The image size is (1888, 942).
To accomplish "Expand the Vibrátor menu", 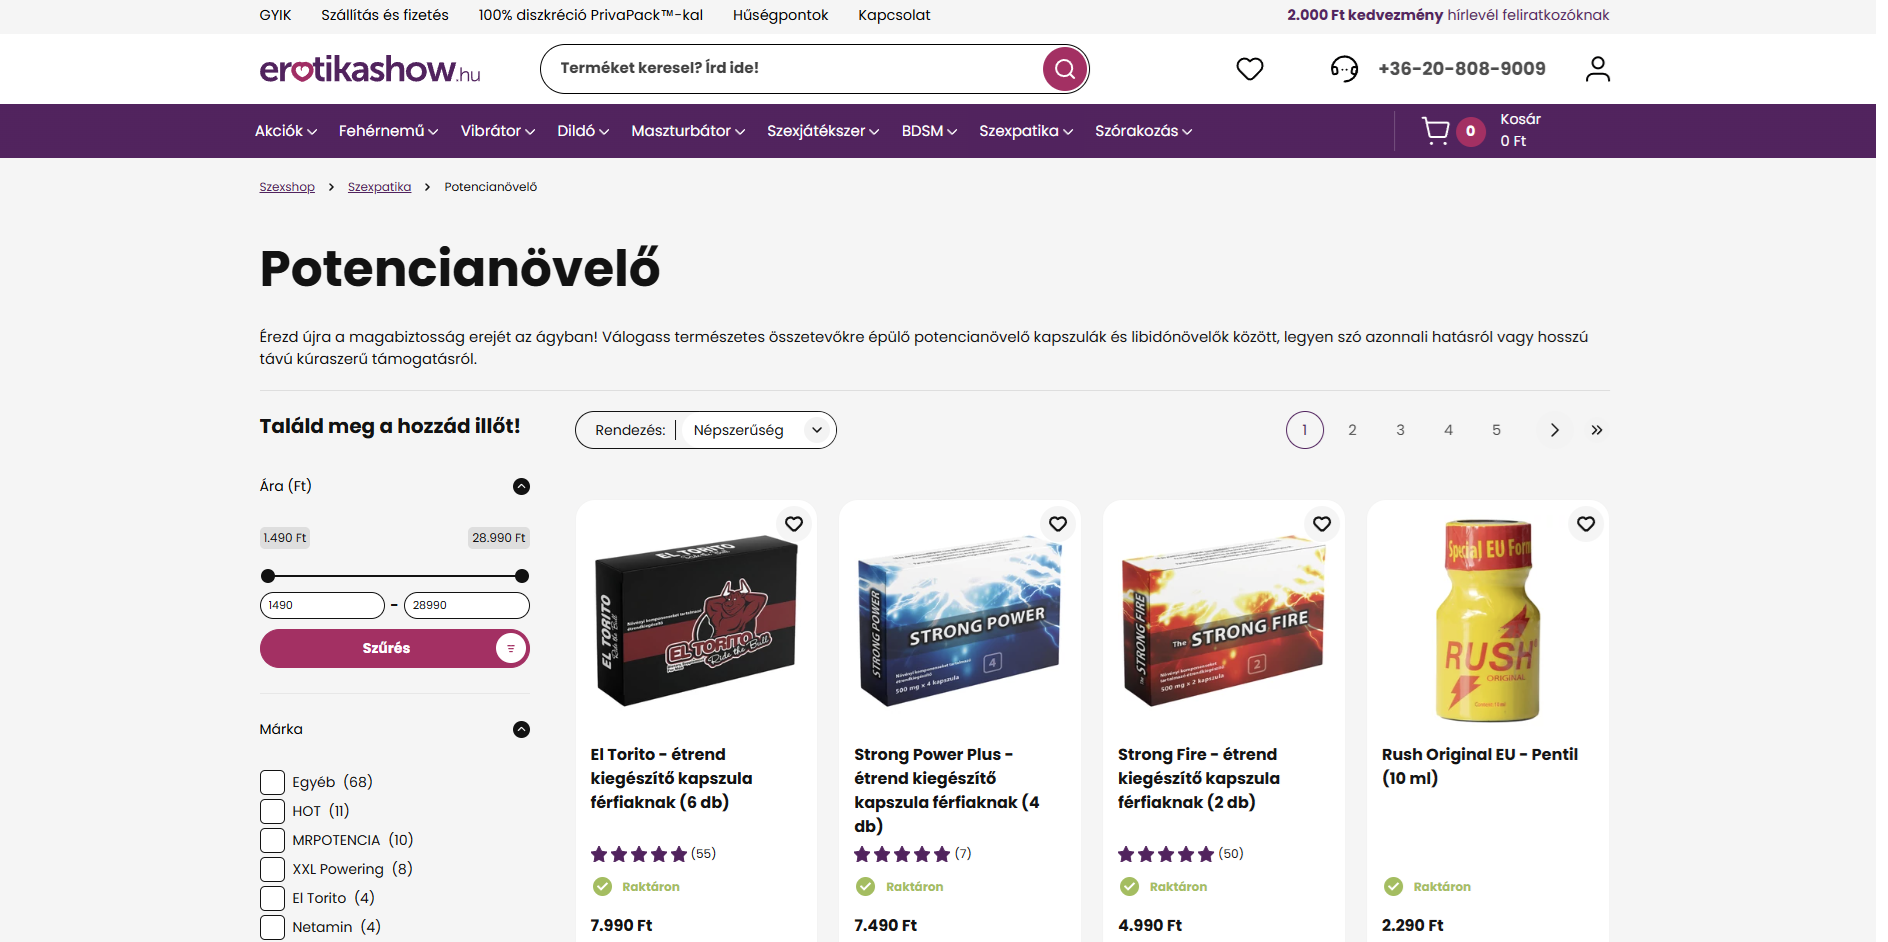I will [498, 131].
